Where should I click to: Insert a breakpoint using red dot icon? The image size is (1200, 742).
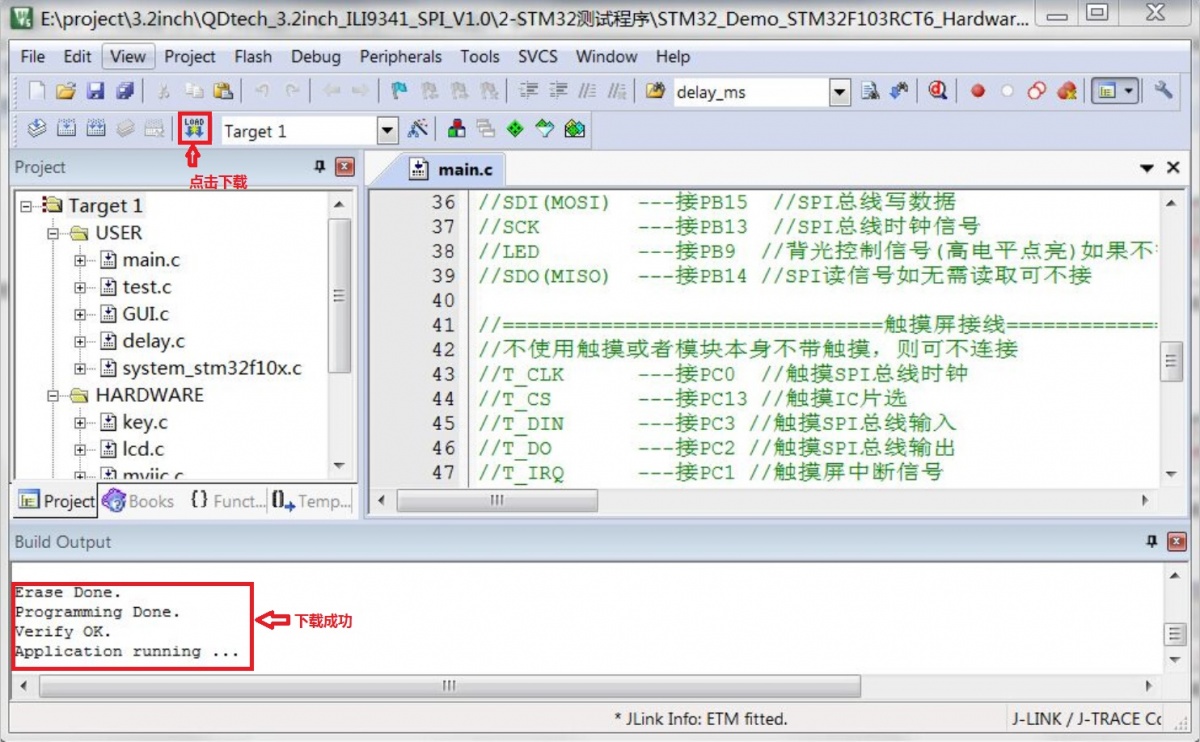click(977, 92)
